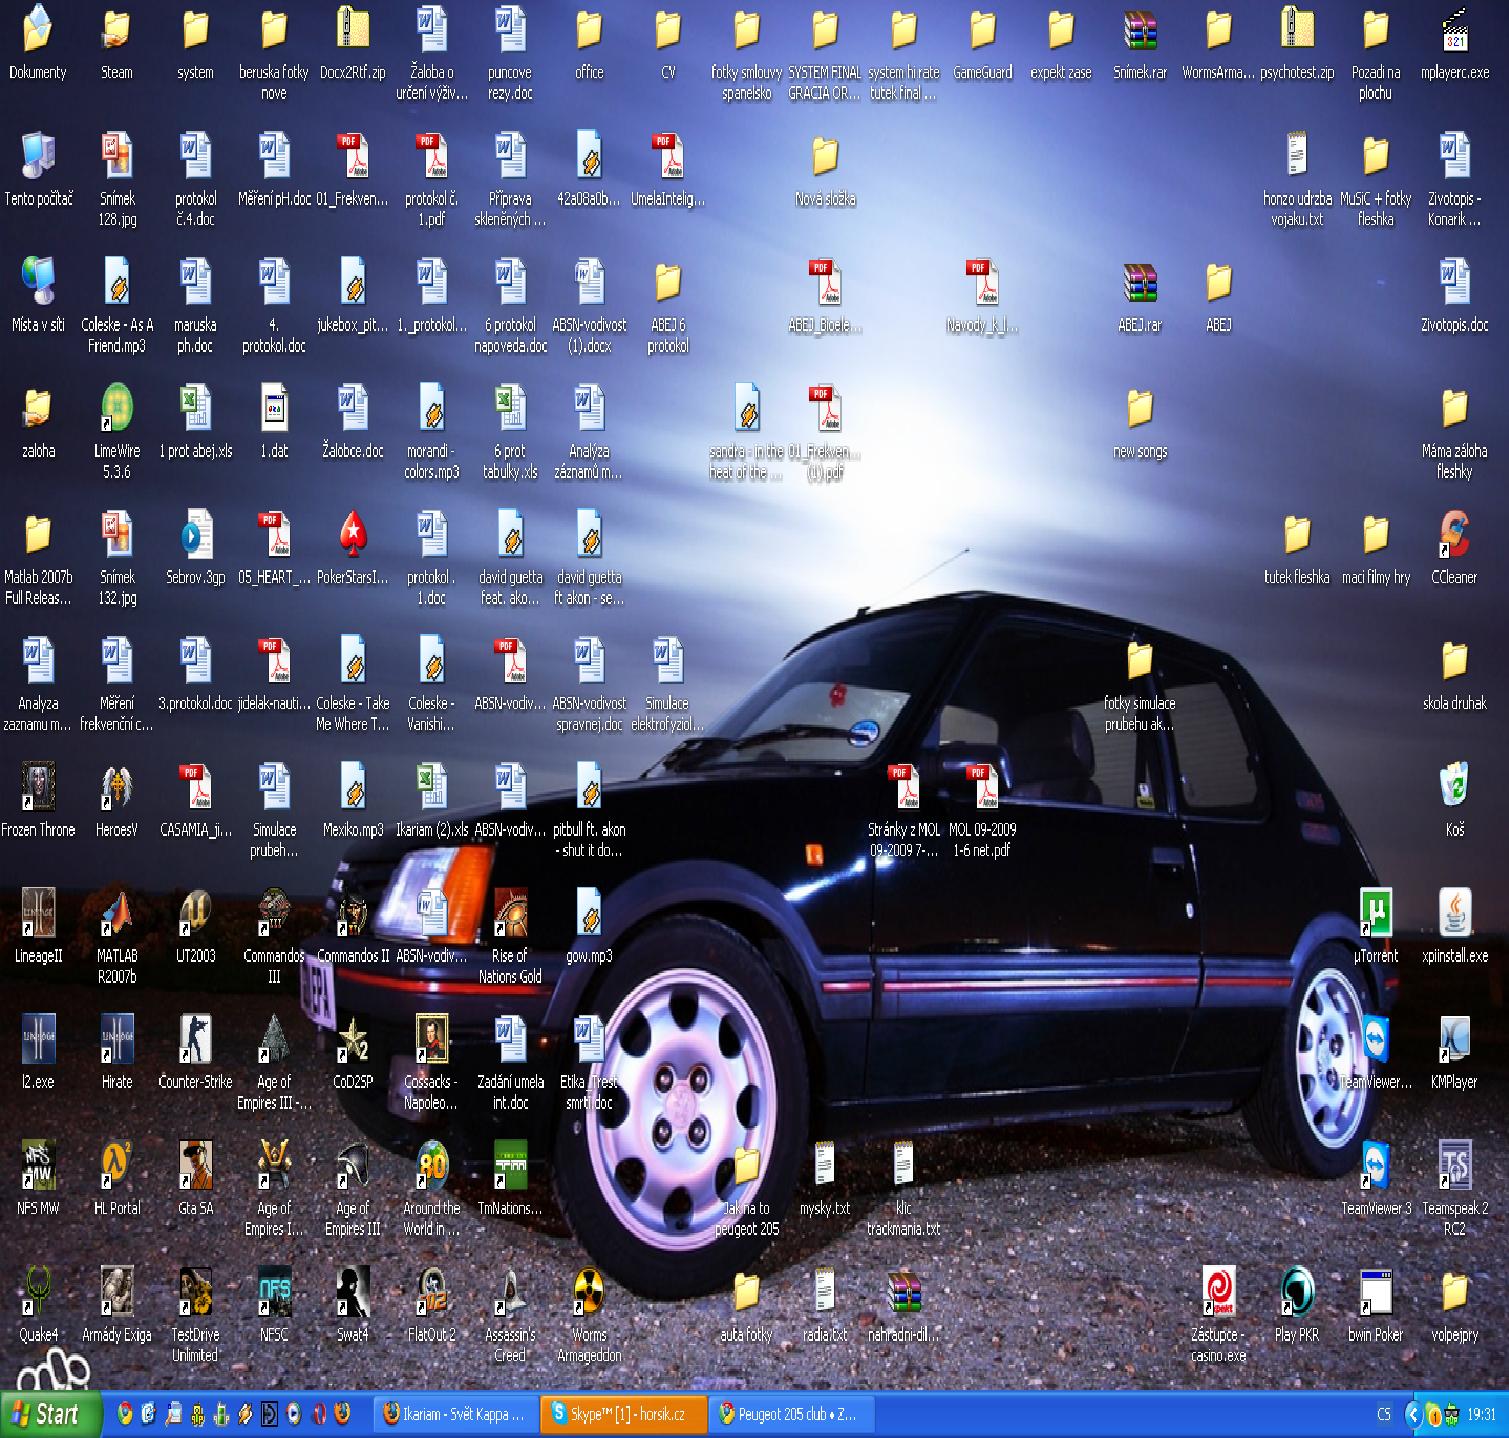This screenshot has height=1438, width=1509.
Task: Click the Firefox icon in Quick Launch
Action: (342, 1414)
